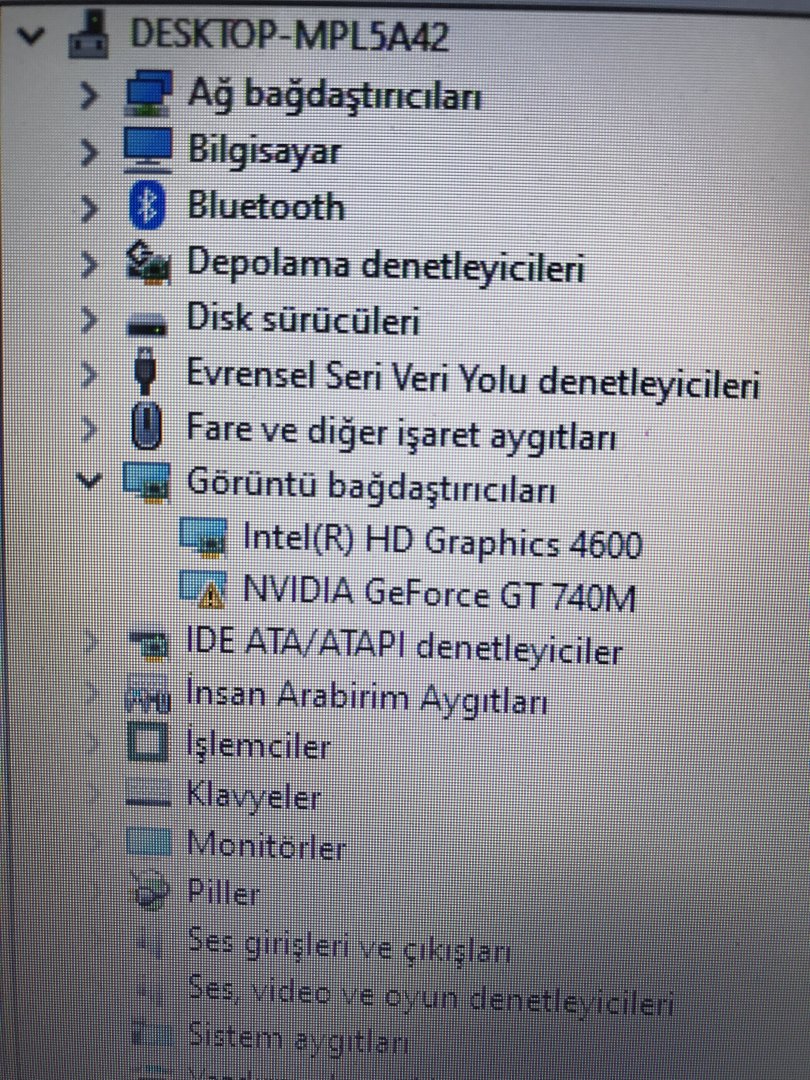Image resolution: width=810 pixels, height=1080 pixels.
Task: Click the storage controllers icon
Action: tap(147, 262)
